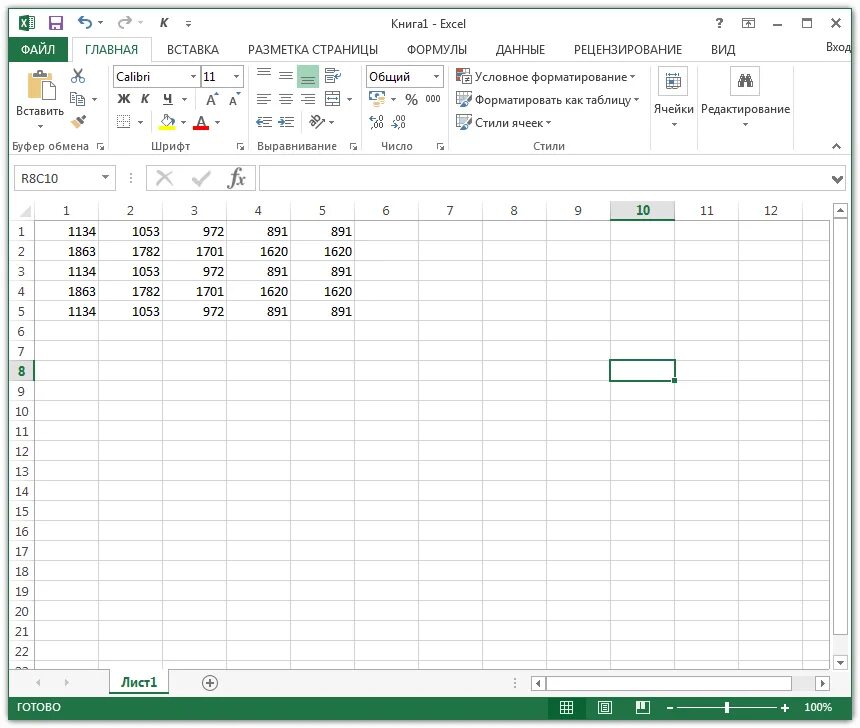Center text horizontally
The height and width of the screenshot is (728, 860).
286,99
